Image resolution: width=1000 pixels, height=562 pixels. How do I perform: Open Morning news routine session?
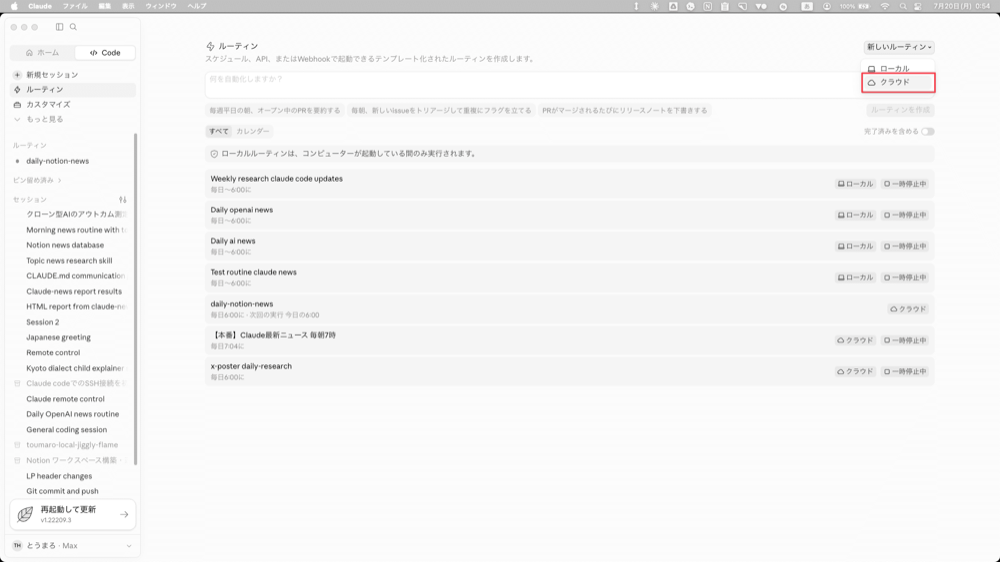76,230
